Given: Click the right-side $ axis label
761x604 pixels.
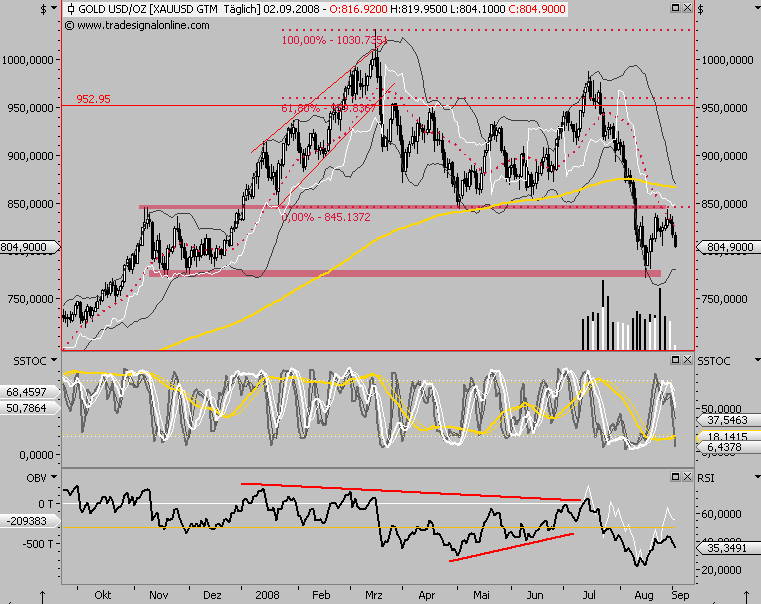Looking at the screenshot, I should tap(700, 9).
